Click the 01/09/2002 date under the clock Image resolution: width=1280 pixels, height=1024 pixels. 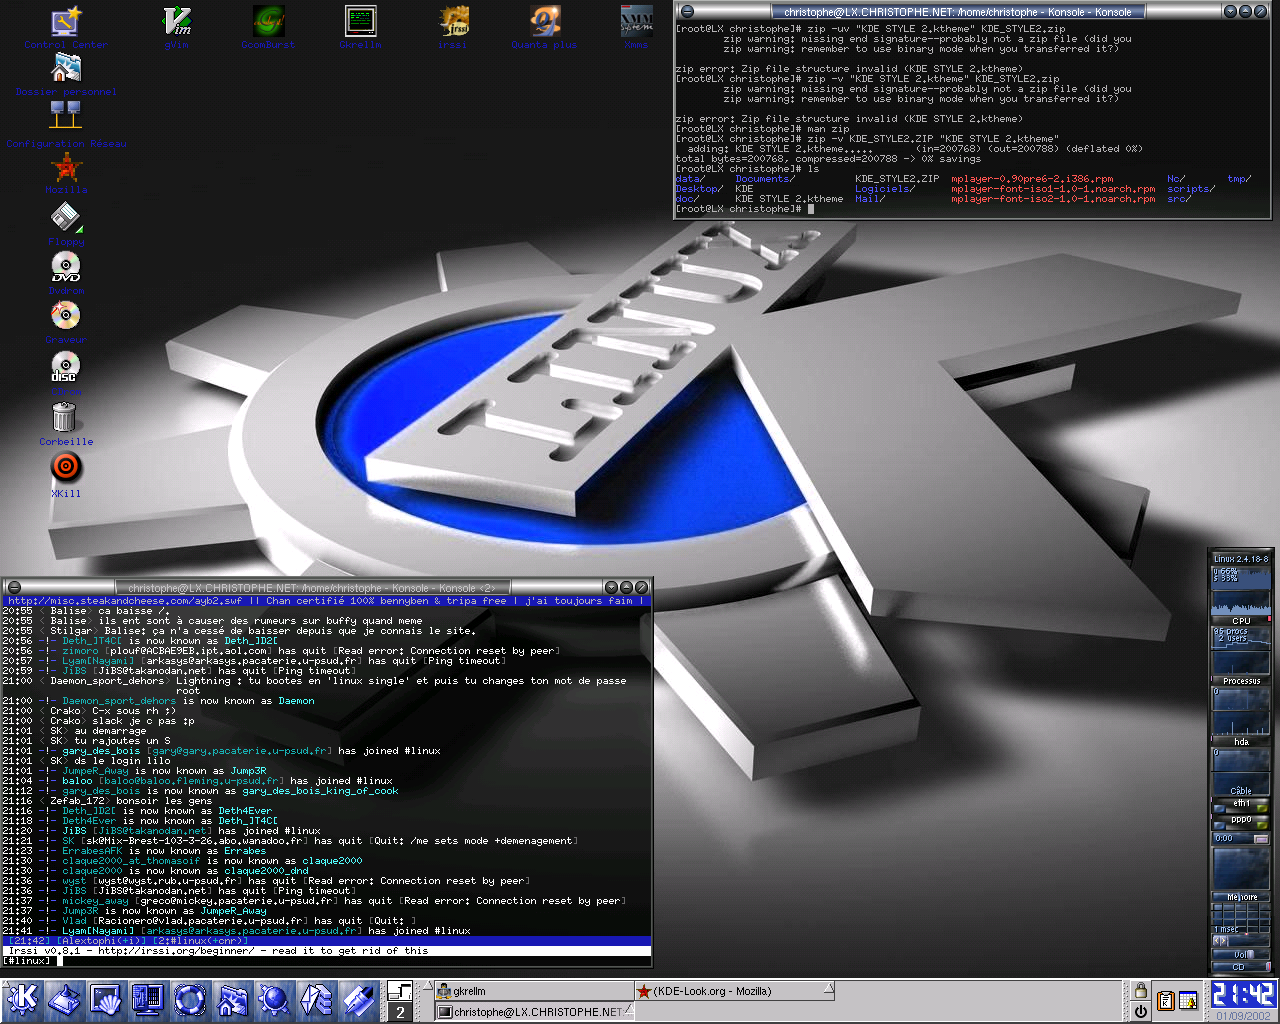pyautogui.click(x=1243, y=1016)
